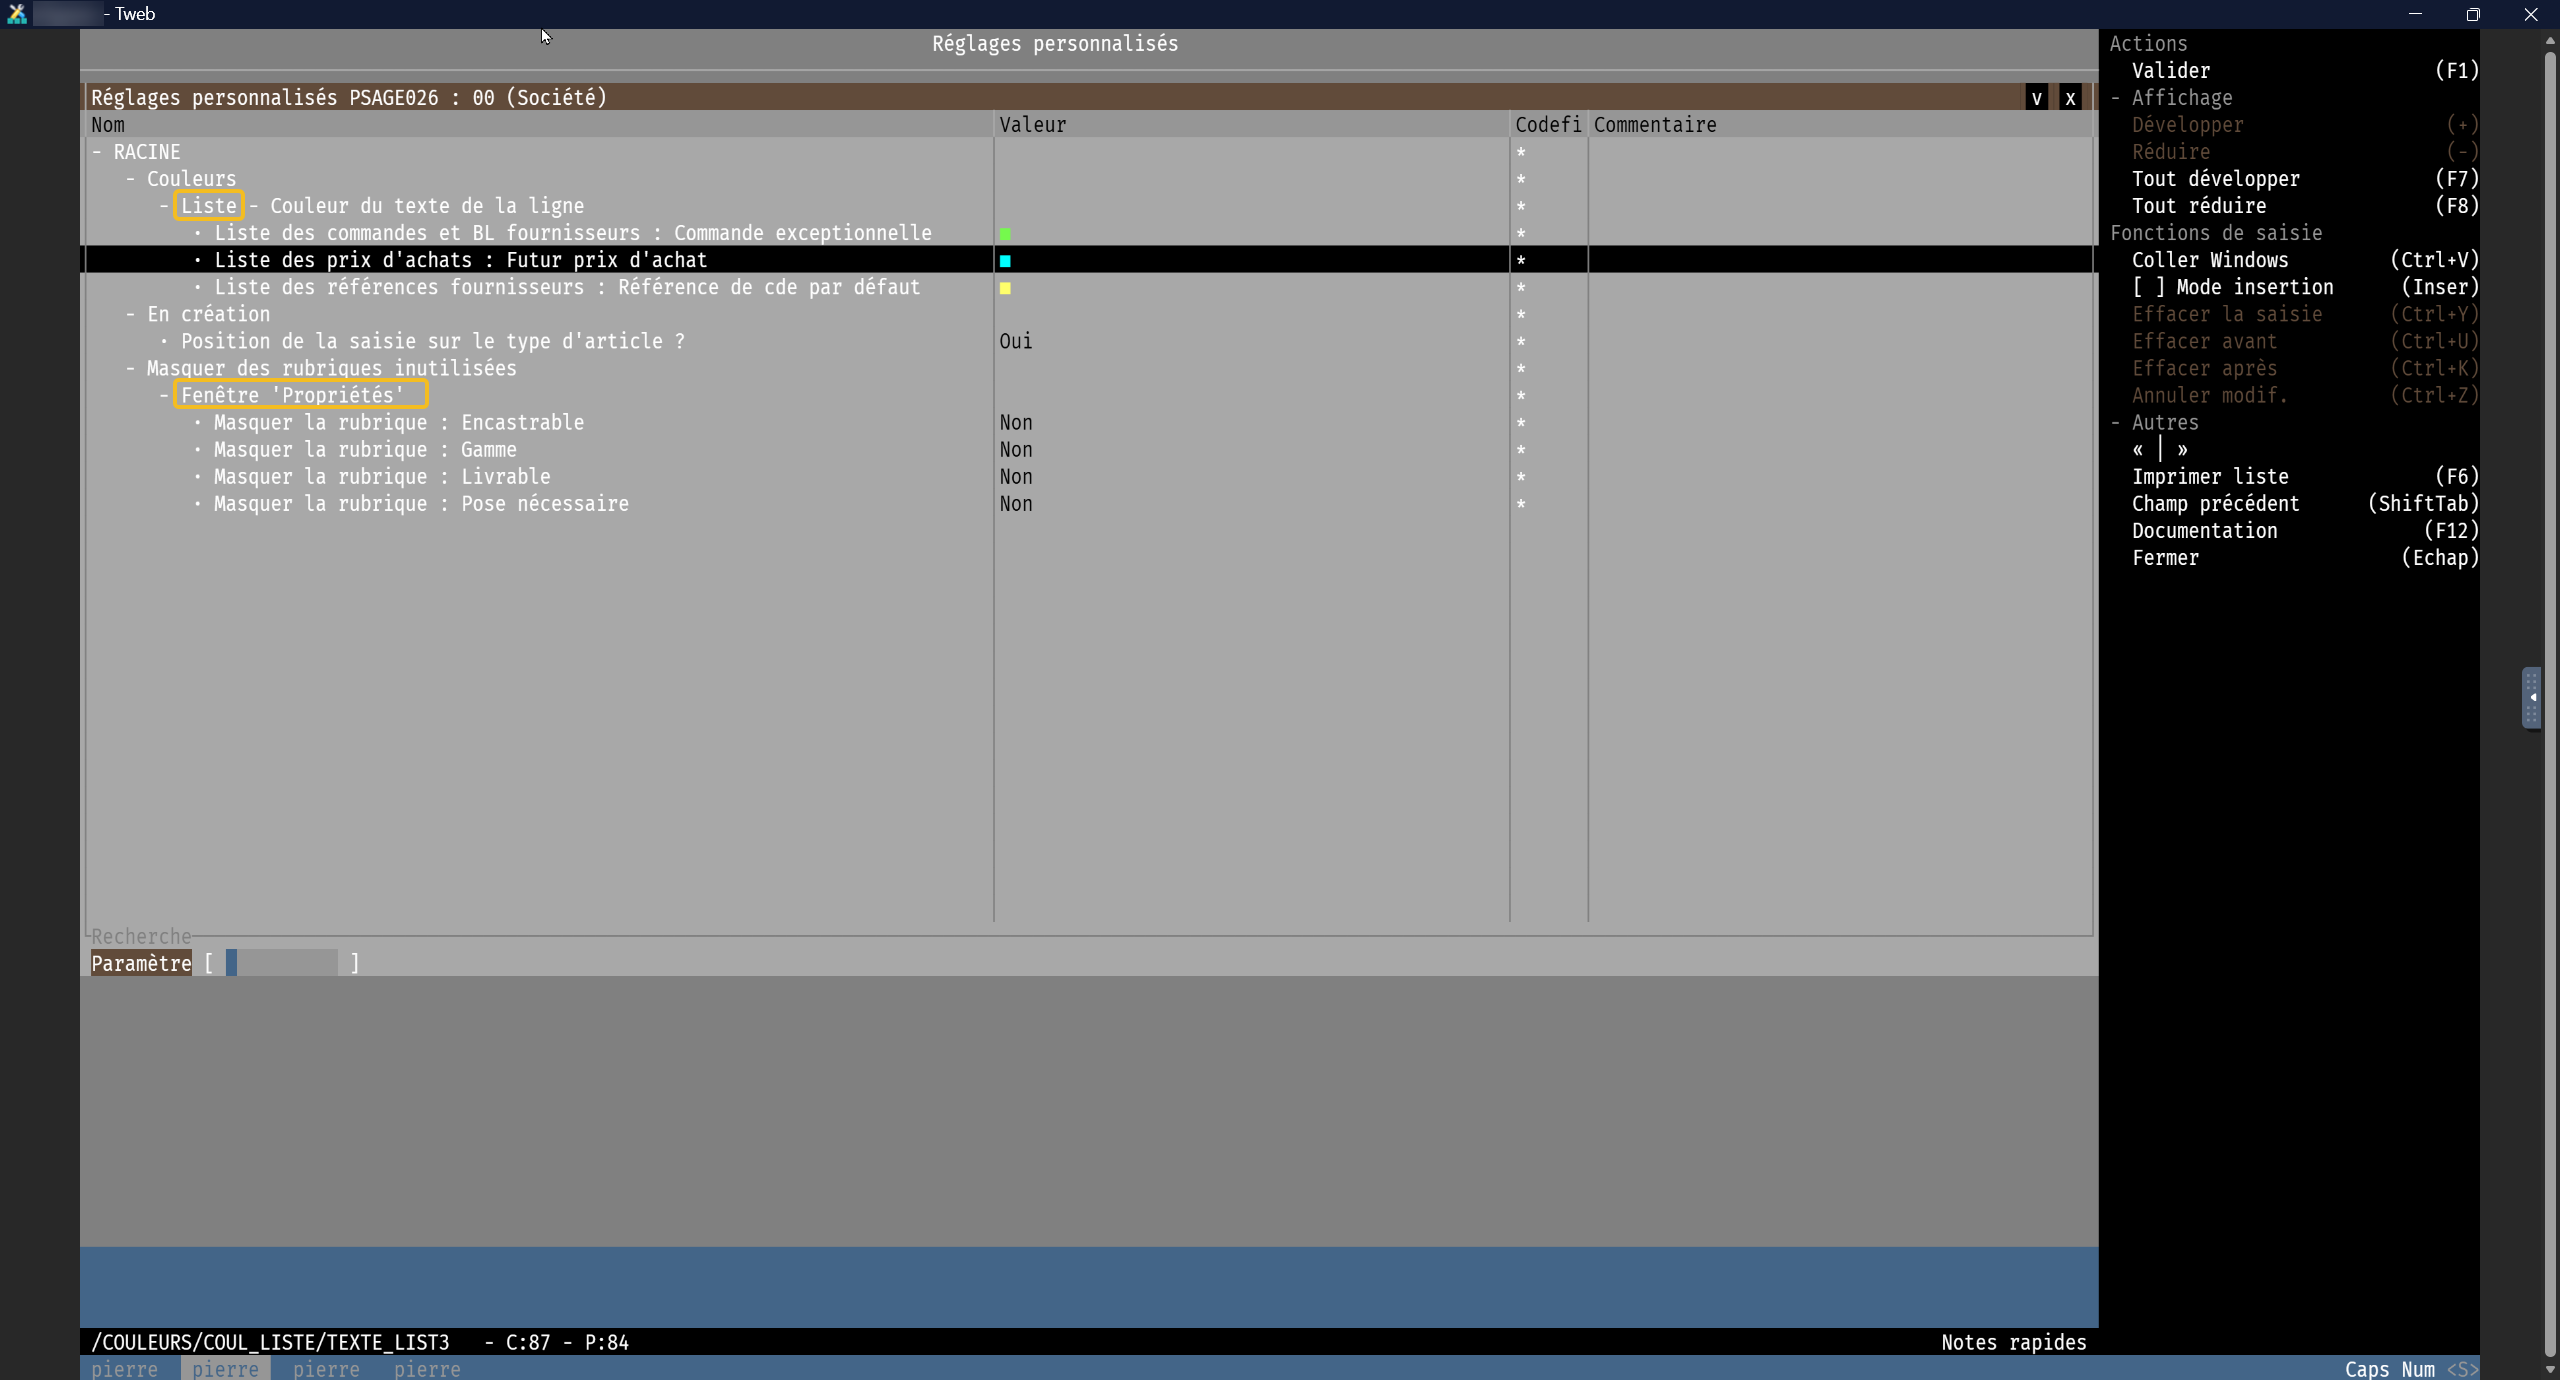Click the green swatch for Commande exceptionnelle
Image resolution: width=2560 pixels, height=1380 pixels.
[x=1005, y=234]
